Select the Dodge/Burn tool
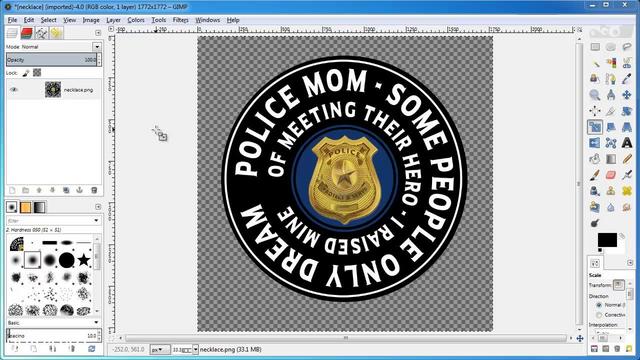Viewport: 640px width, 360px height. click(x=595, y=223)
